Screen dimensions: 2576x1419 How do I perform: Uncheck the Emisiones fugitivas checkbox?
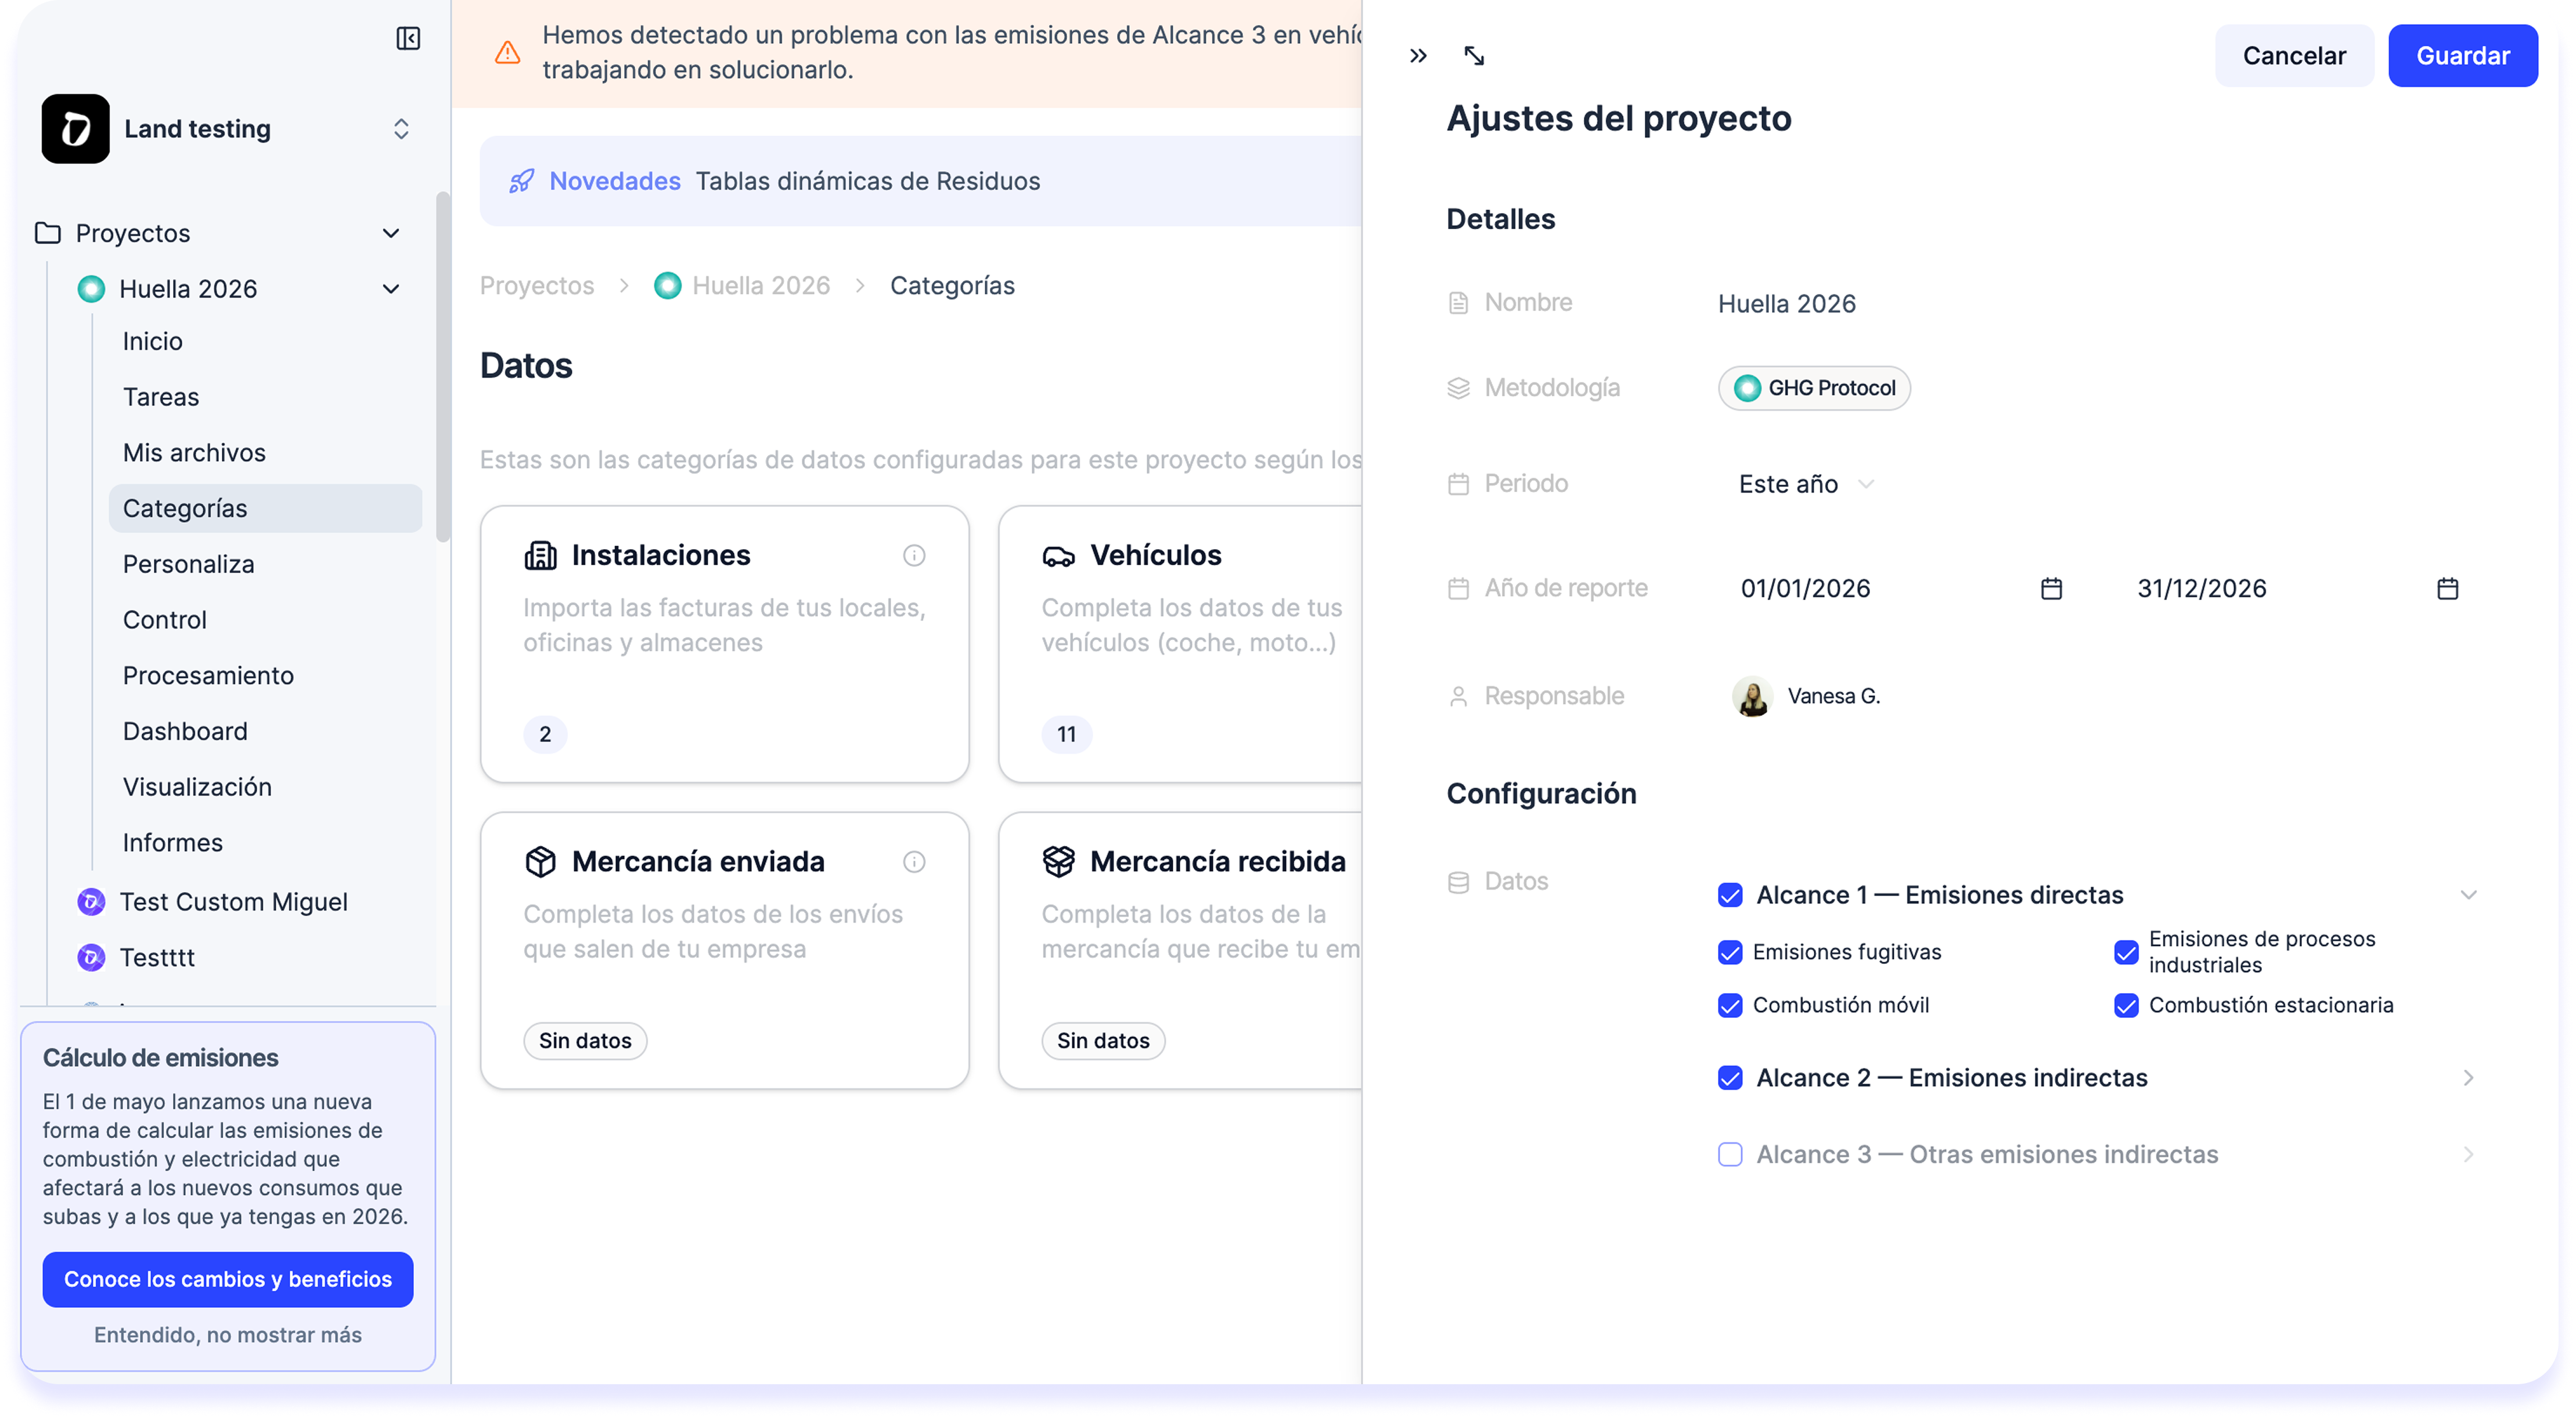pyautogui.click(x=1730, y=952)
